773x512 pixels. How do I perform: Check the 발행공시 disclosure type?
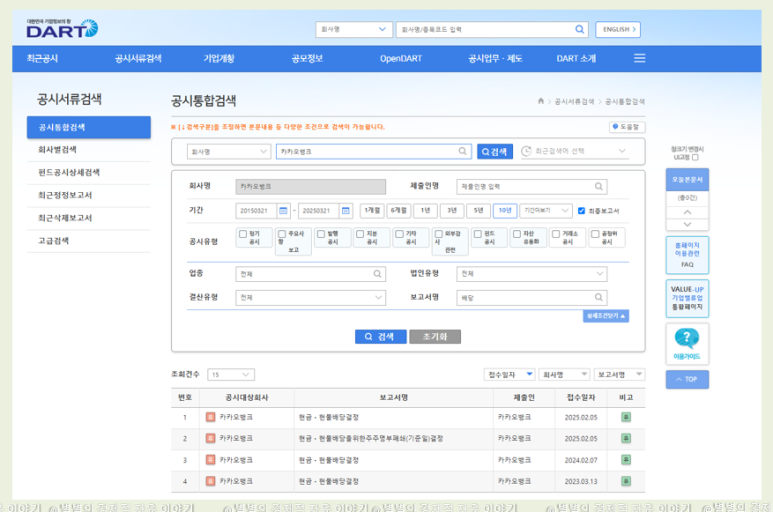pyautogui.click(x=321, y=234)
